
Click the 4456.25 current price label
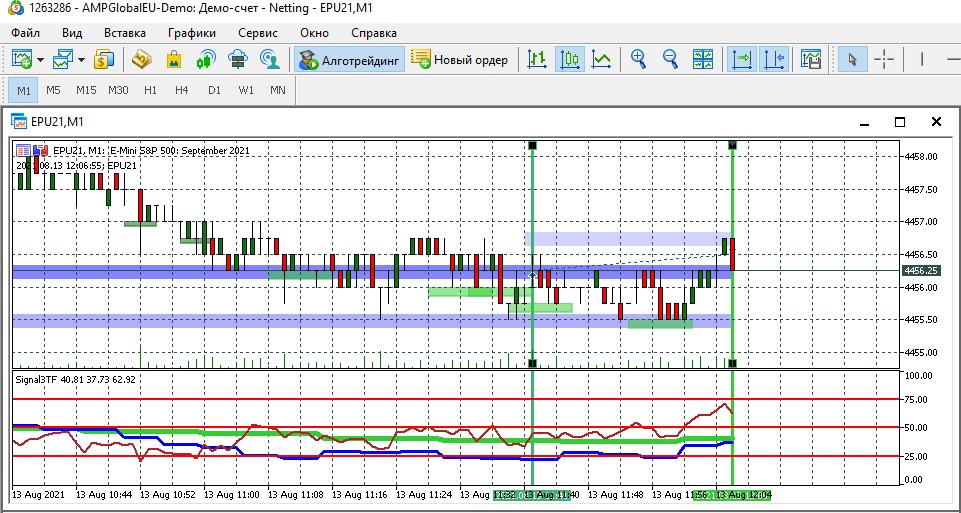coord(920,270)
